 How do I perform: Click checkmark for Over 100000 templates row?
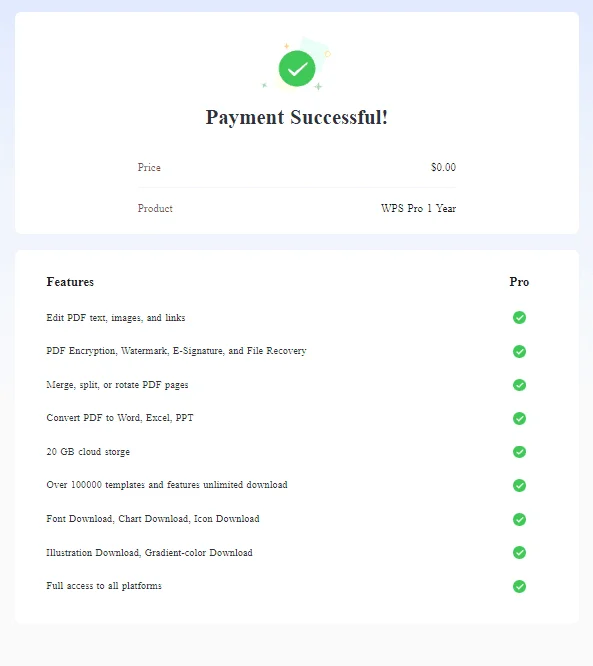pyautogui.click(x=519, y=485)
